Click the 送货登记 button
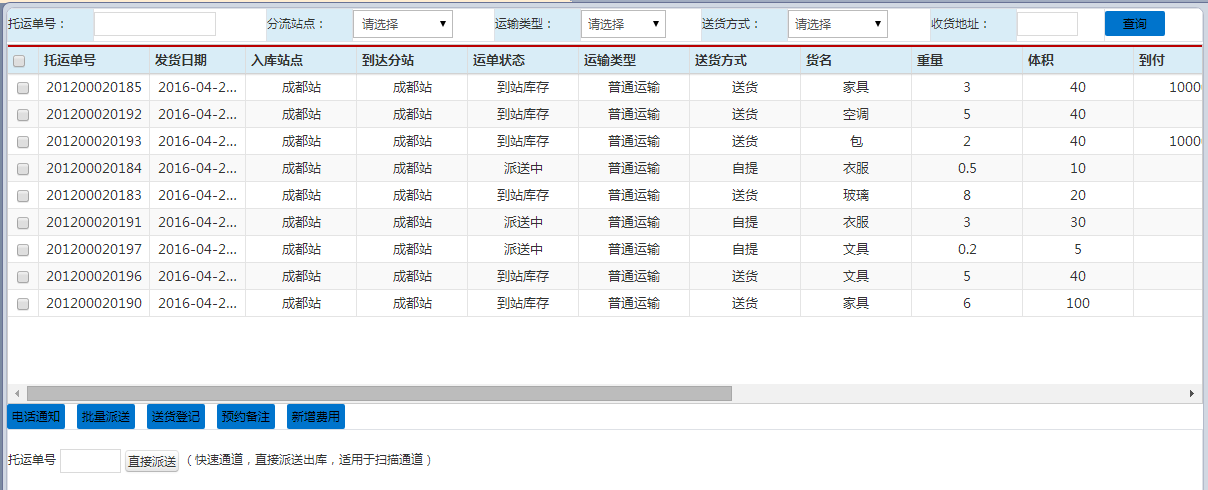Image resolution: width=1208 pixels, height=490 pixels. 175,416
